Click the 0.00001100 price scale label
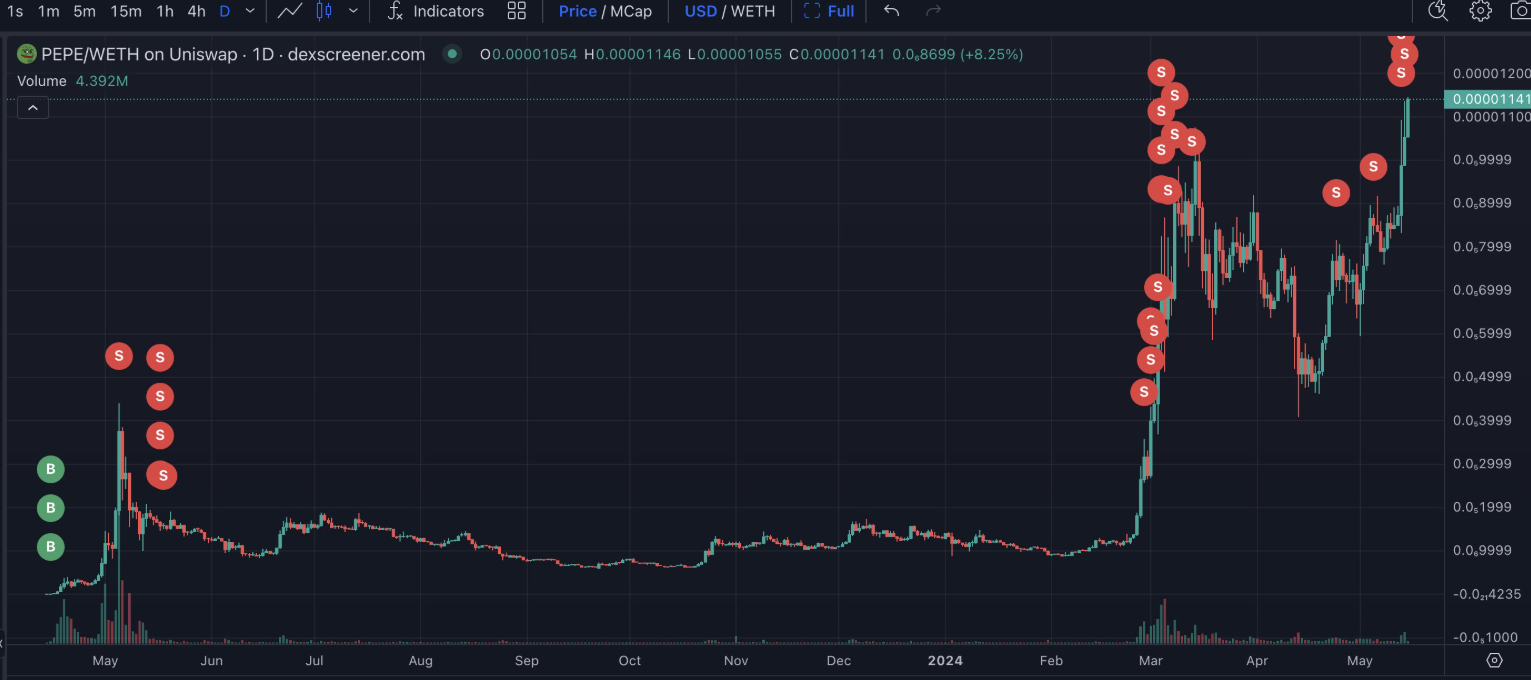 (x=1491, y=117)
